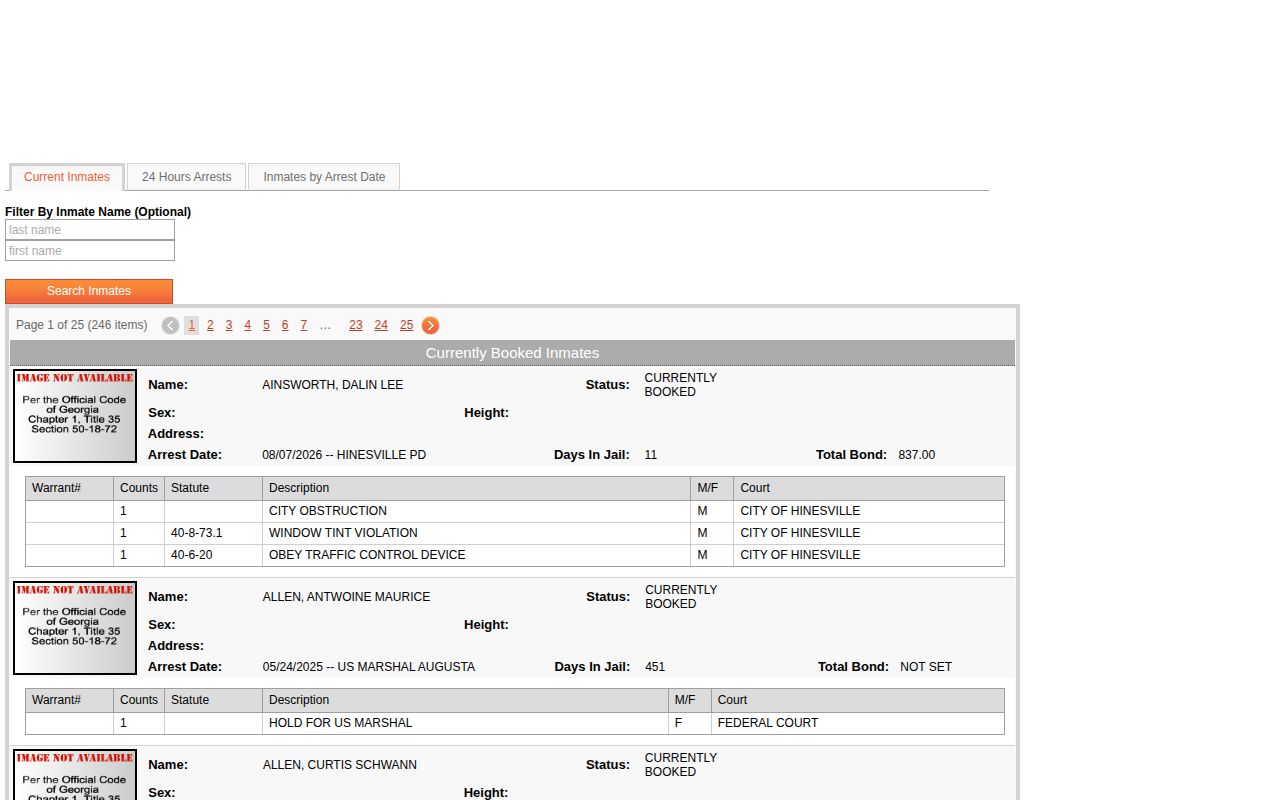The width and height of the screenshot is (1280, 800).
Task: Click the NOT SET total bond value
Action: (926, 667)
